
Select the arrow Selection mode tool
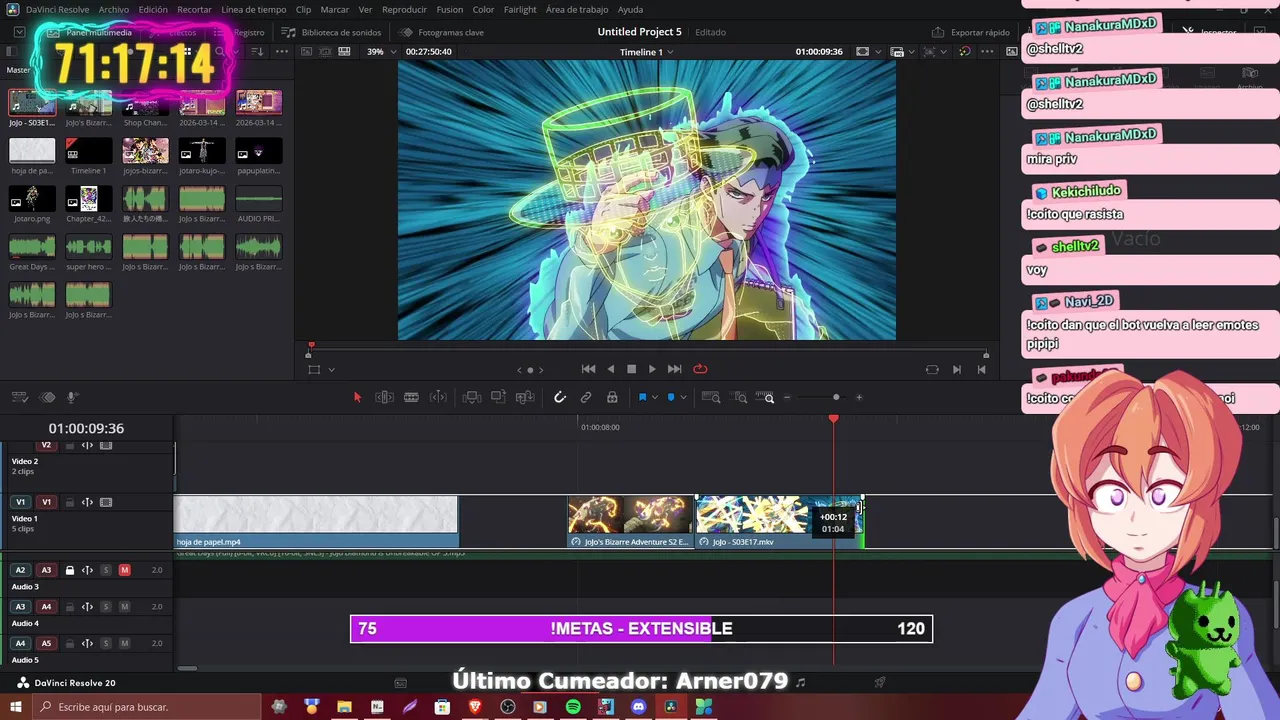tap(357, 397)
